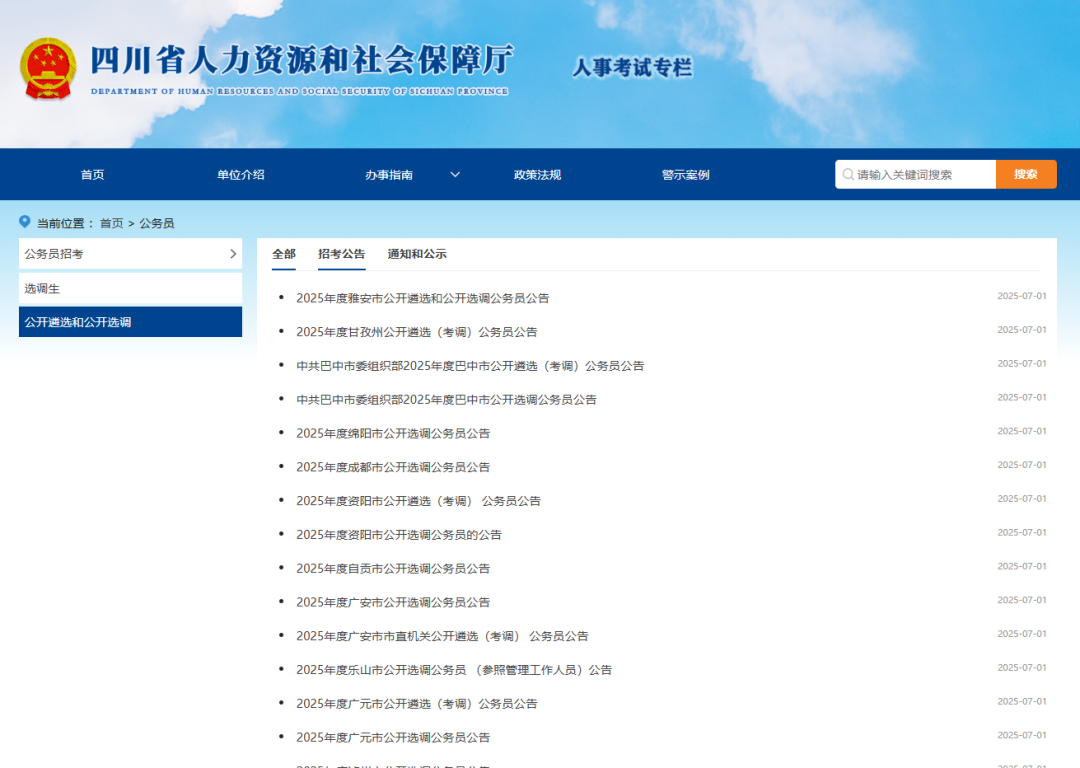Select 选调生 in the sidebar

click(x=43, y=289)
